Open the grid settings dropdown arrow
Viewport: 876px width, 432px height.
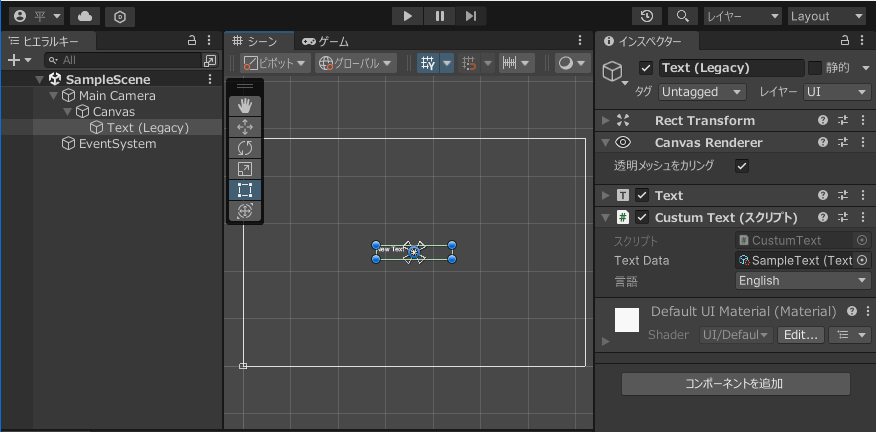(x=447, y=63)
